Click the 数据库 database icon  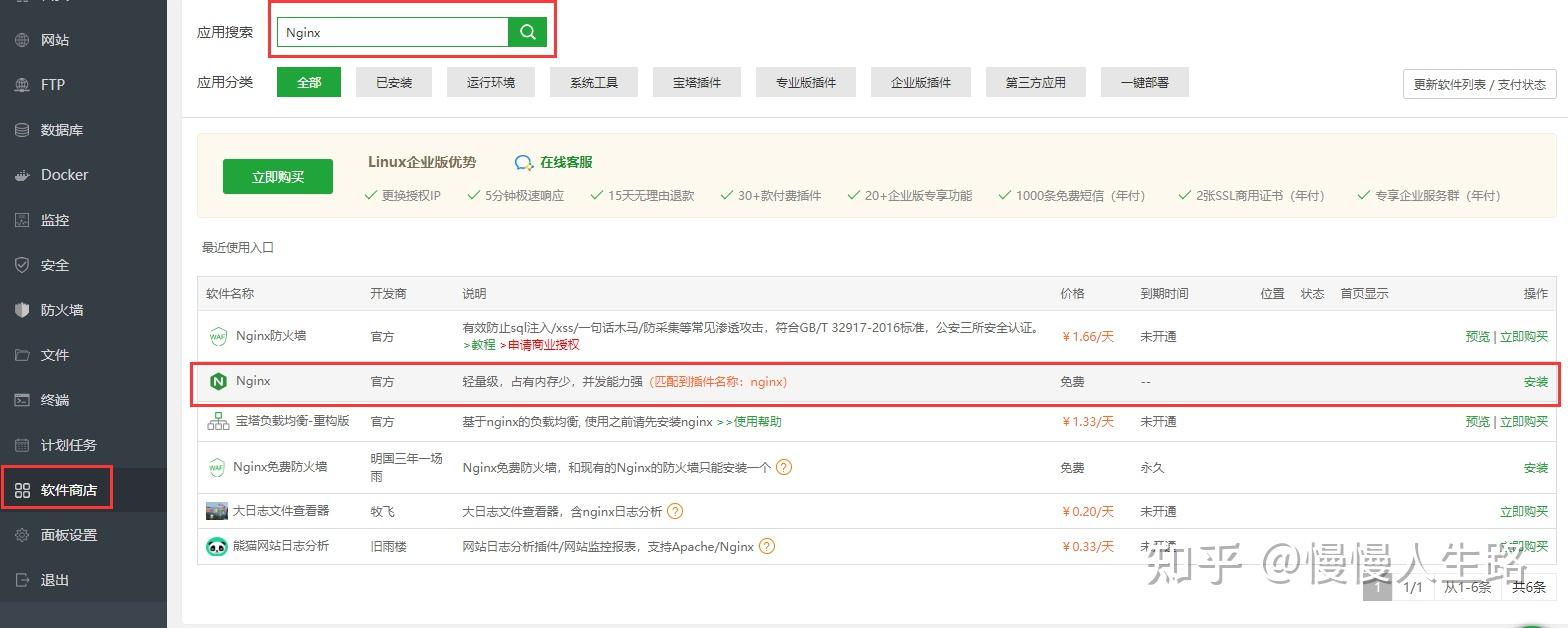click(x=22, y=130)
